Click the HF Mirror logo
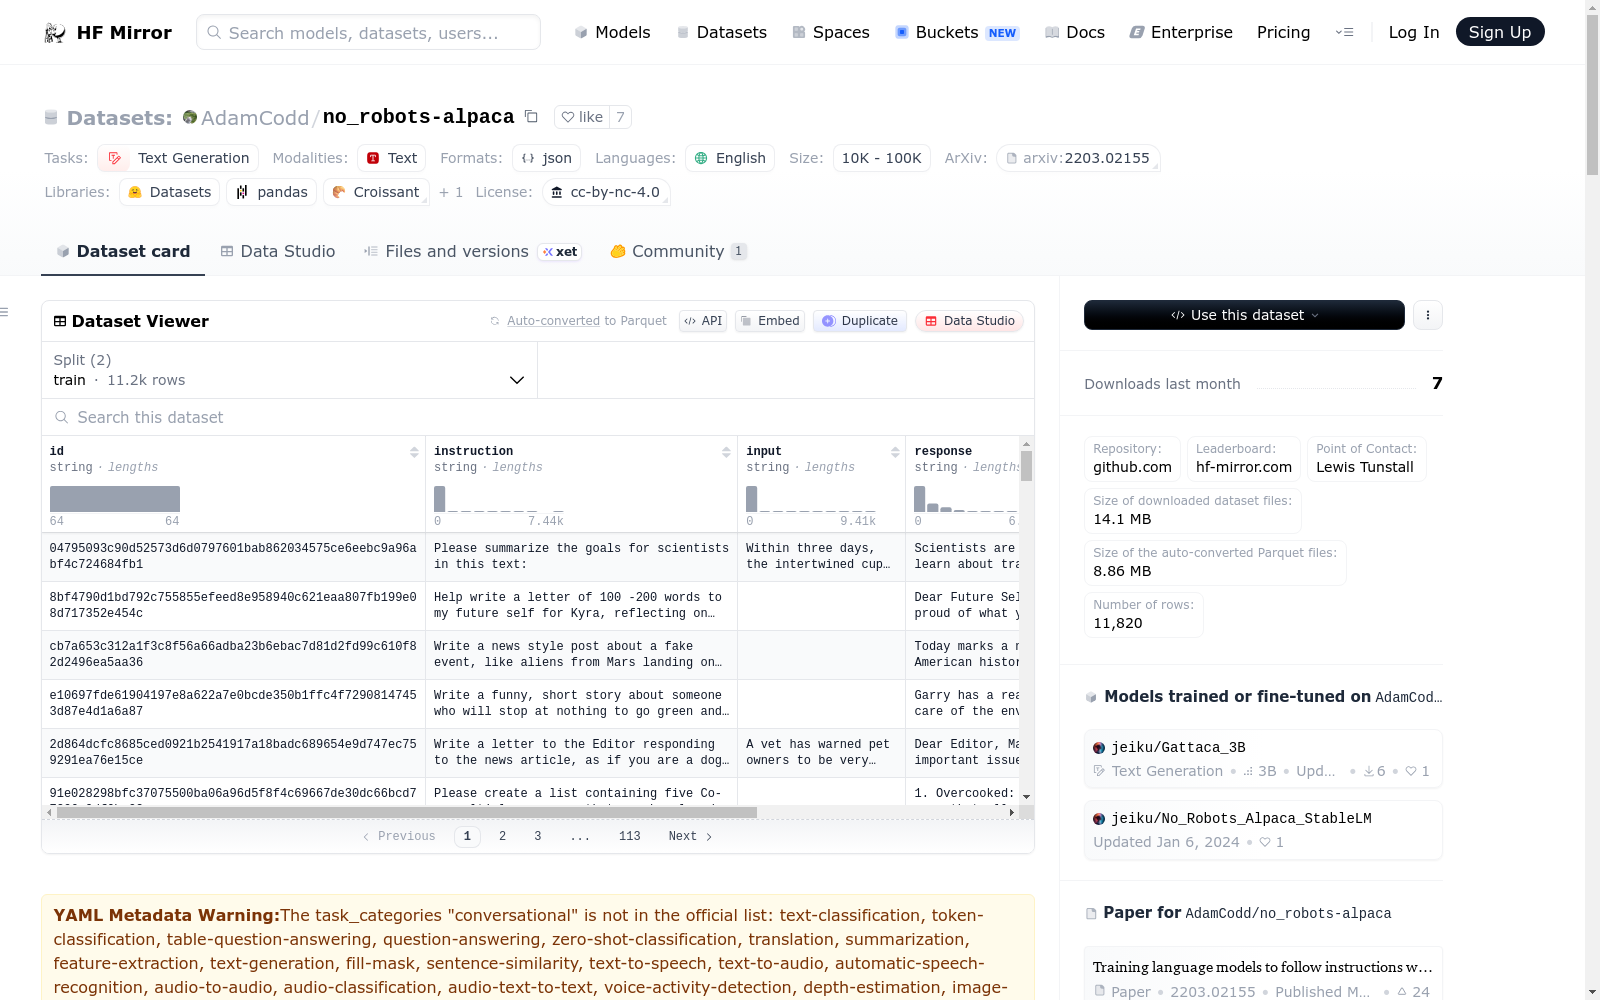The width and height of the screenshot is (1600, 1000). click(x=108, y=32)
